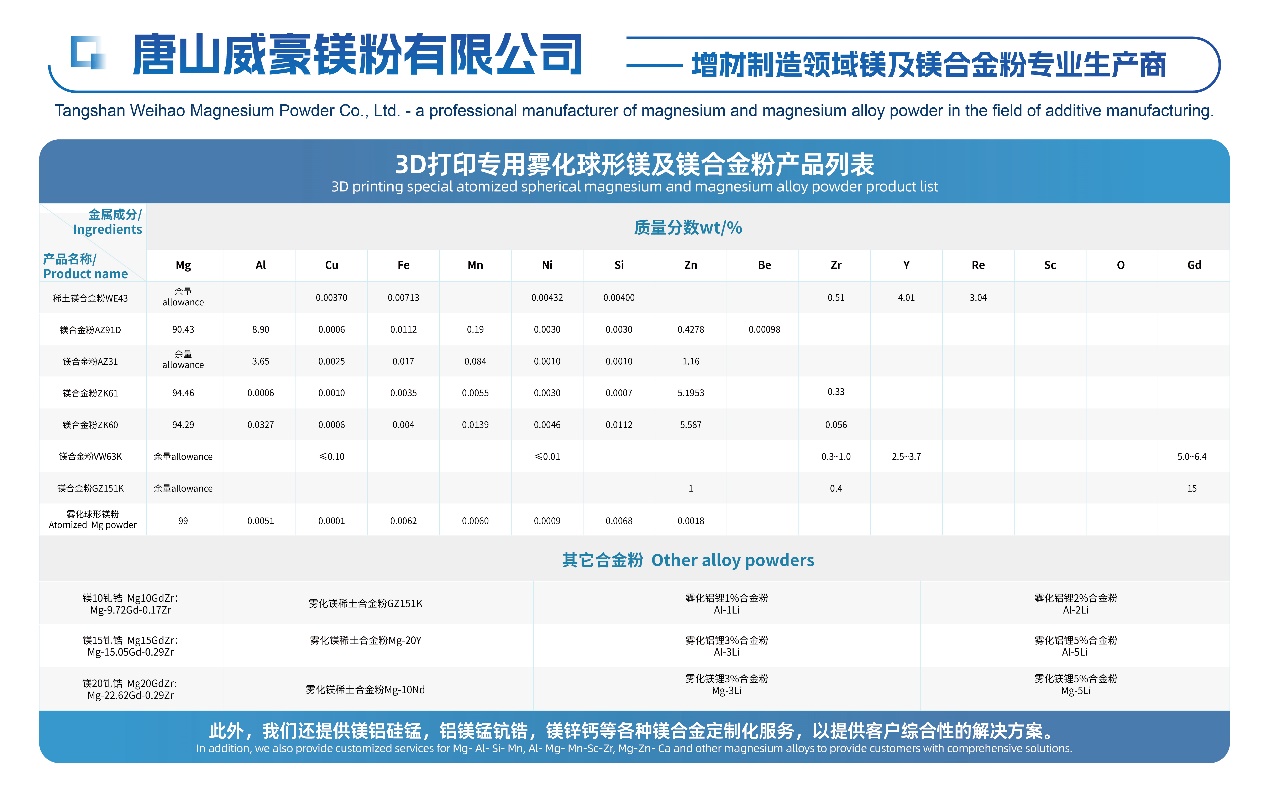Image resolution: width=1269 pixels, height=795 pixels.
Task: Click the Mg10GdZr alloy entry
Action: (x=130, y=603)
